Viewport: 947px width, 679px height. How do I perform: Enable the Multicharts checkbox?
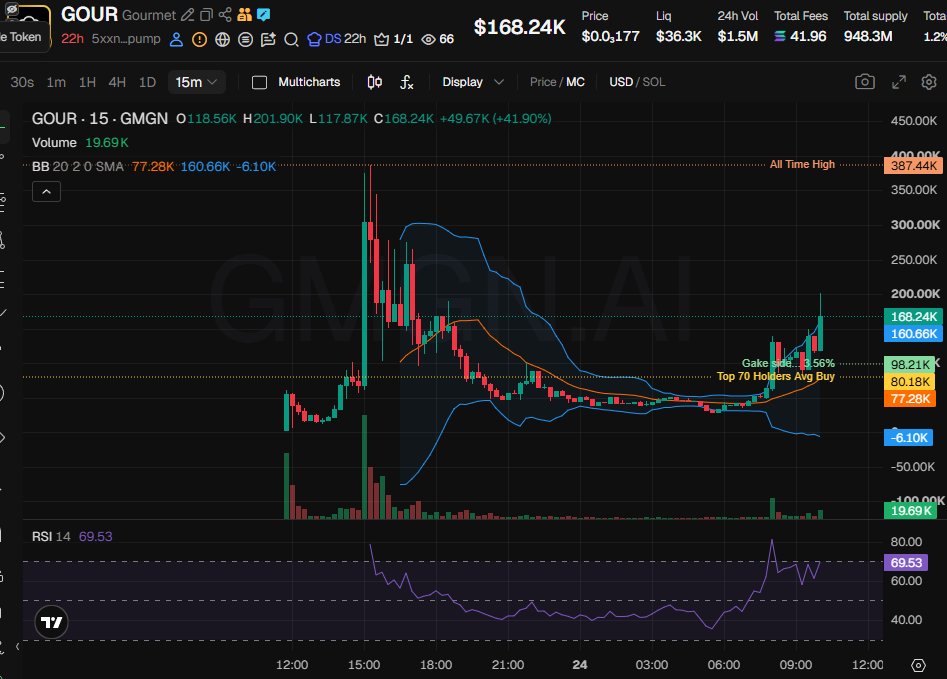click(x=259, y=82)
